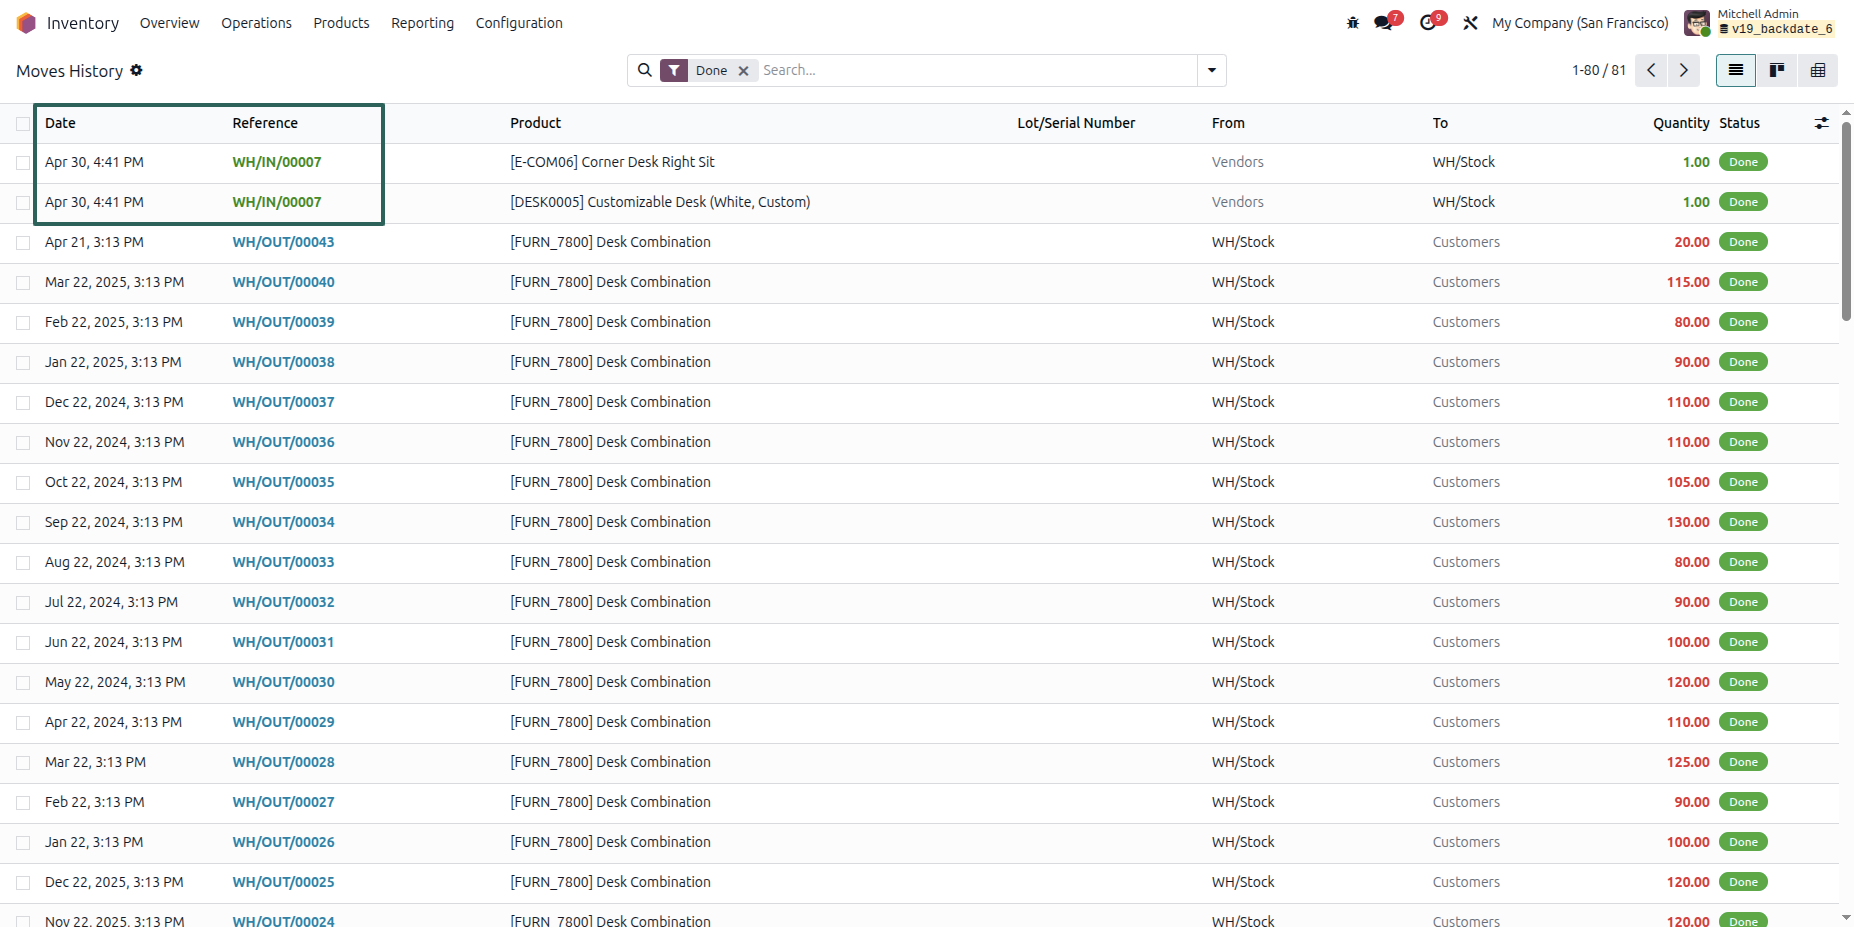
Task: Open the Overview menu
Action: pyautogui.click(x=170, y=23)
